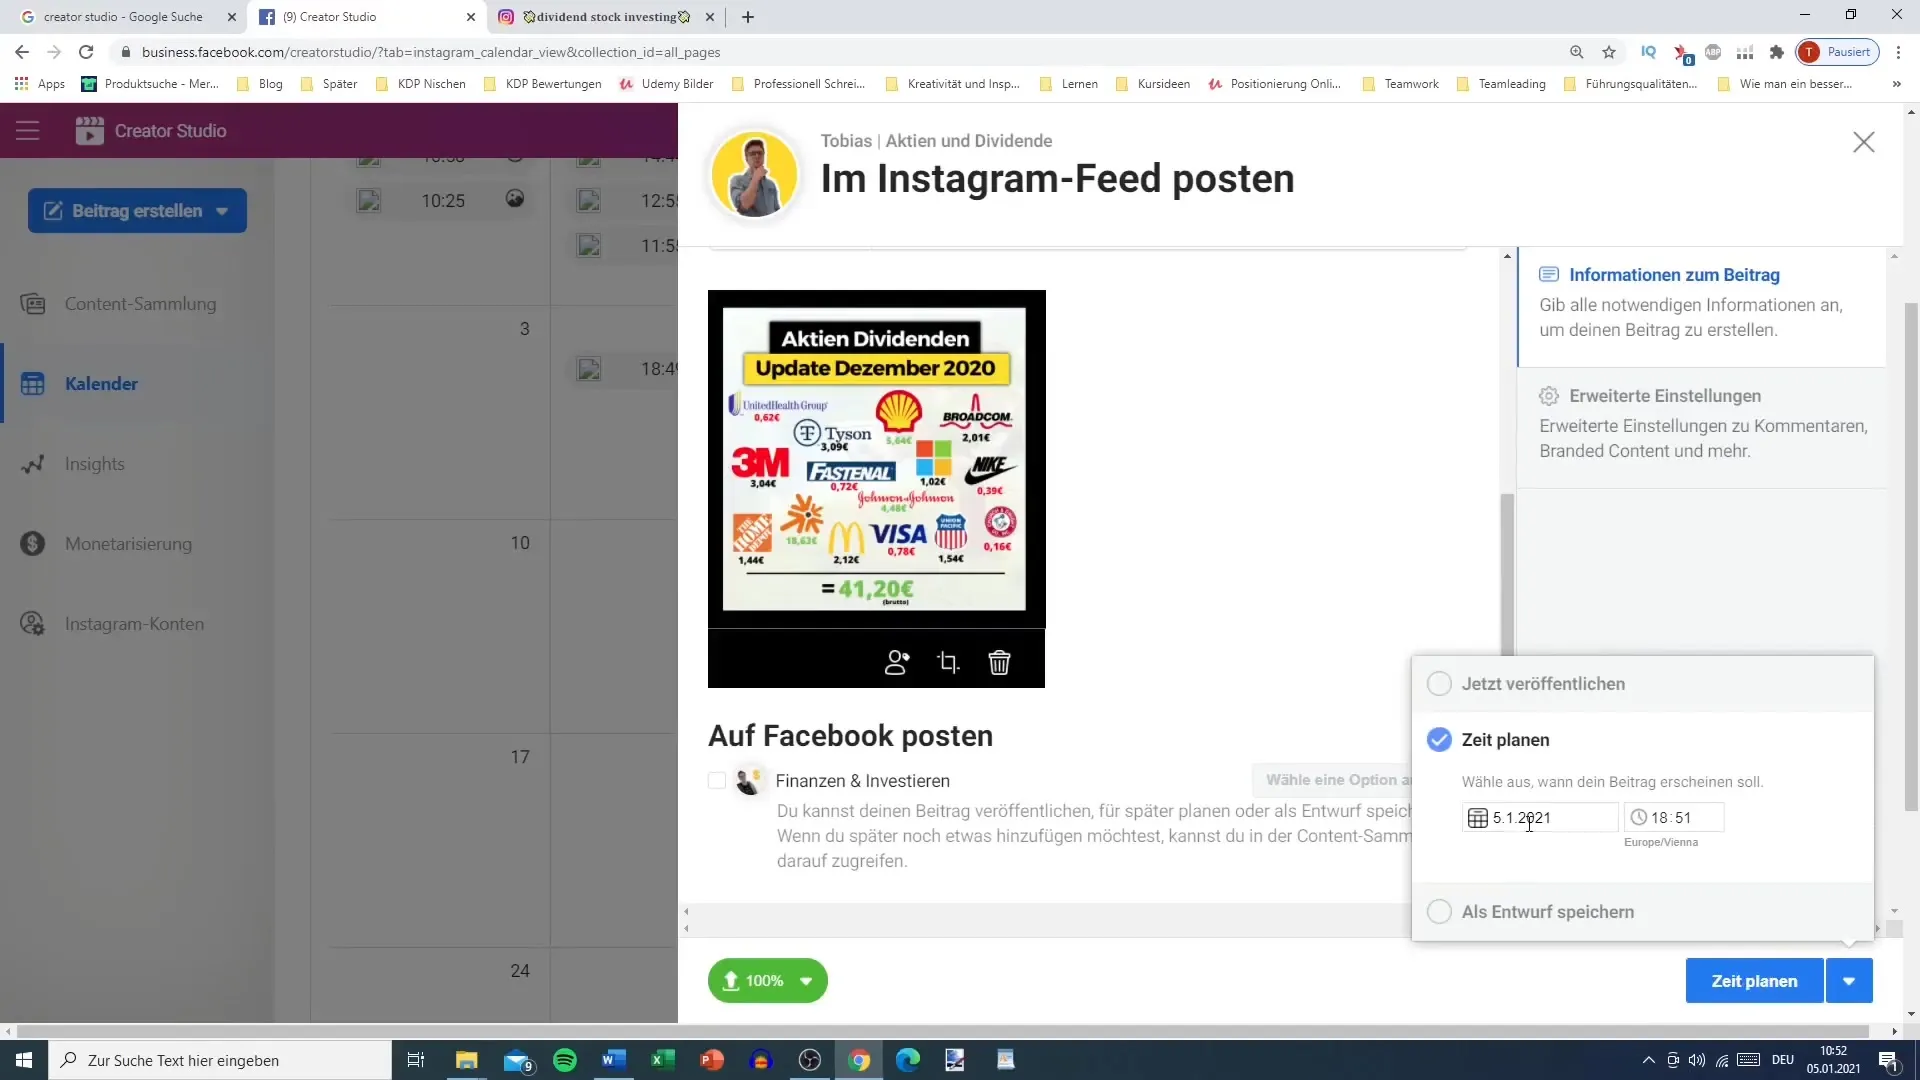Open the Informationen zum Beitrag section
This screenshot has width=1920, height=1080.
(x=1702, y=307)
